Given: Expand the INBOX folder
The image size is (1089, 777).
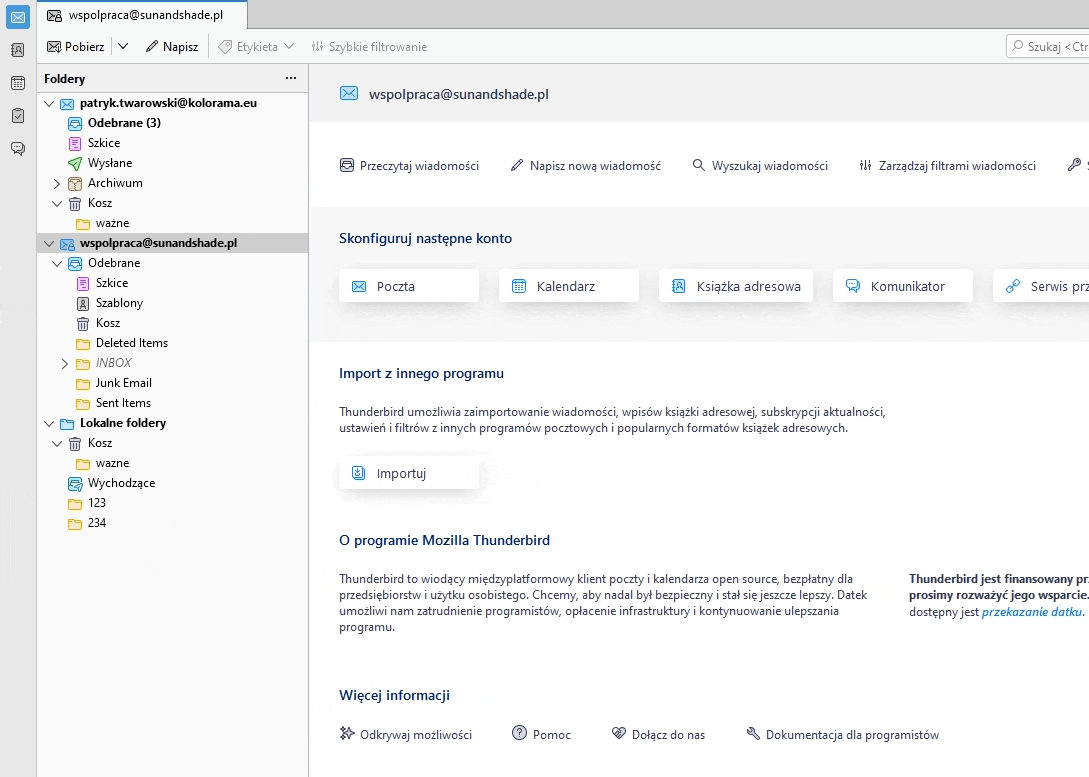Looking at the screenshot, I should tap(65, 363).
